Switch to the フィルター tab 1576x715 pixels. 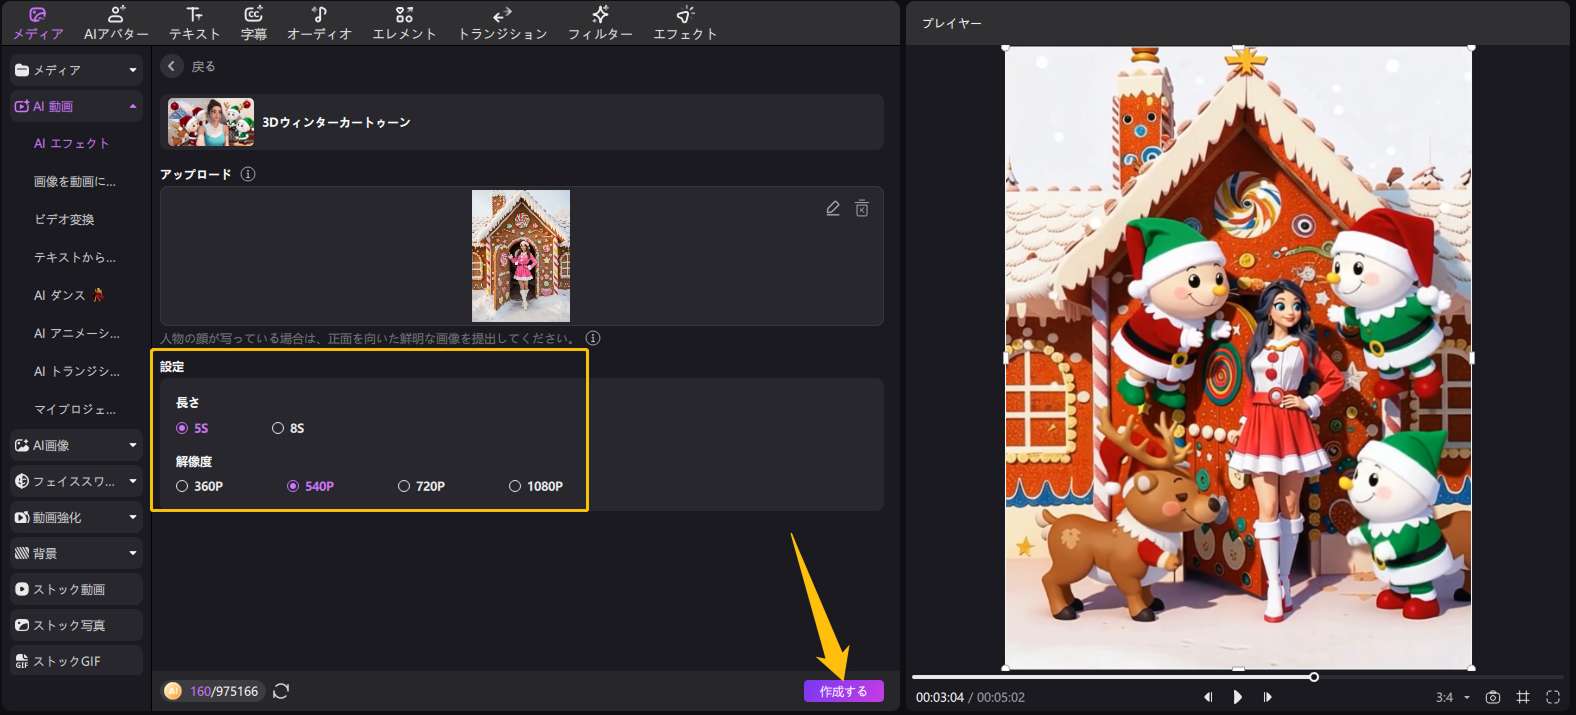coord(600,23)
